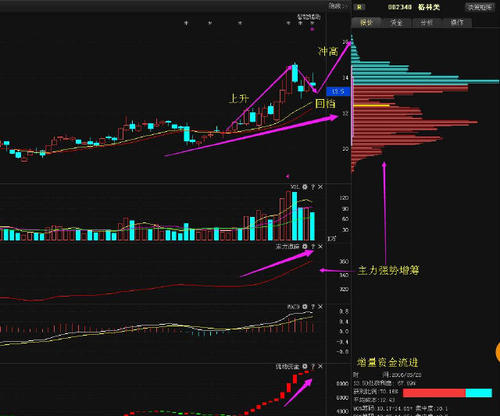Click the yellow cost line in the chip distribution
Screen dimensions: 500x416
(x=371, y=106)
